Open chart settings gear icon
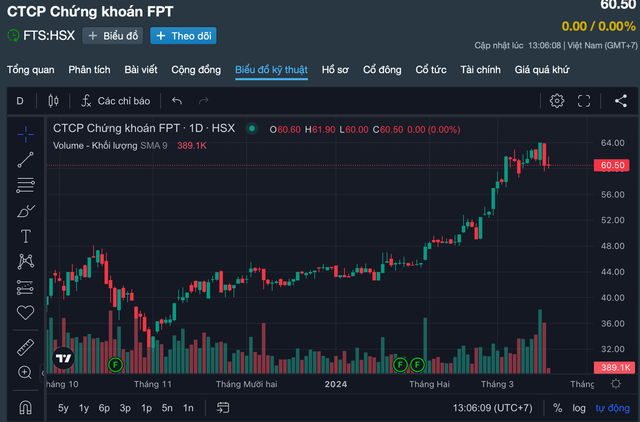The height and width of the screenshot is (422, 640). [557, 101]
